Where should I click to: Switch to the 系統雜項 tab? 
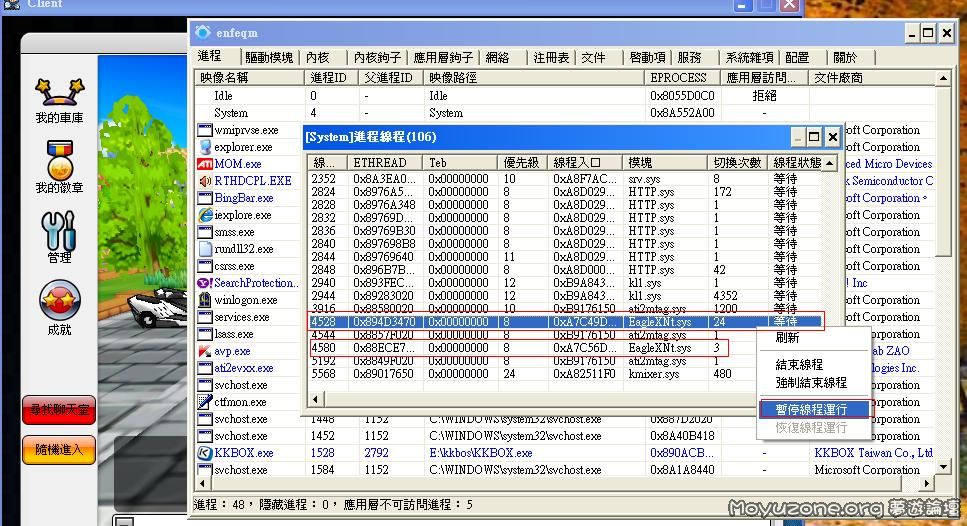point(749,57)
